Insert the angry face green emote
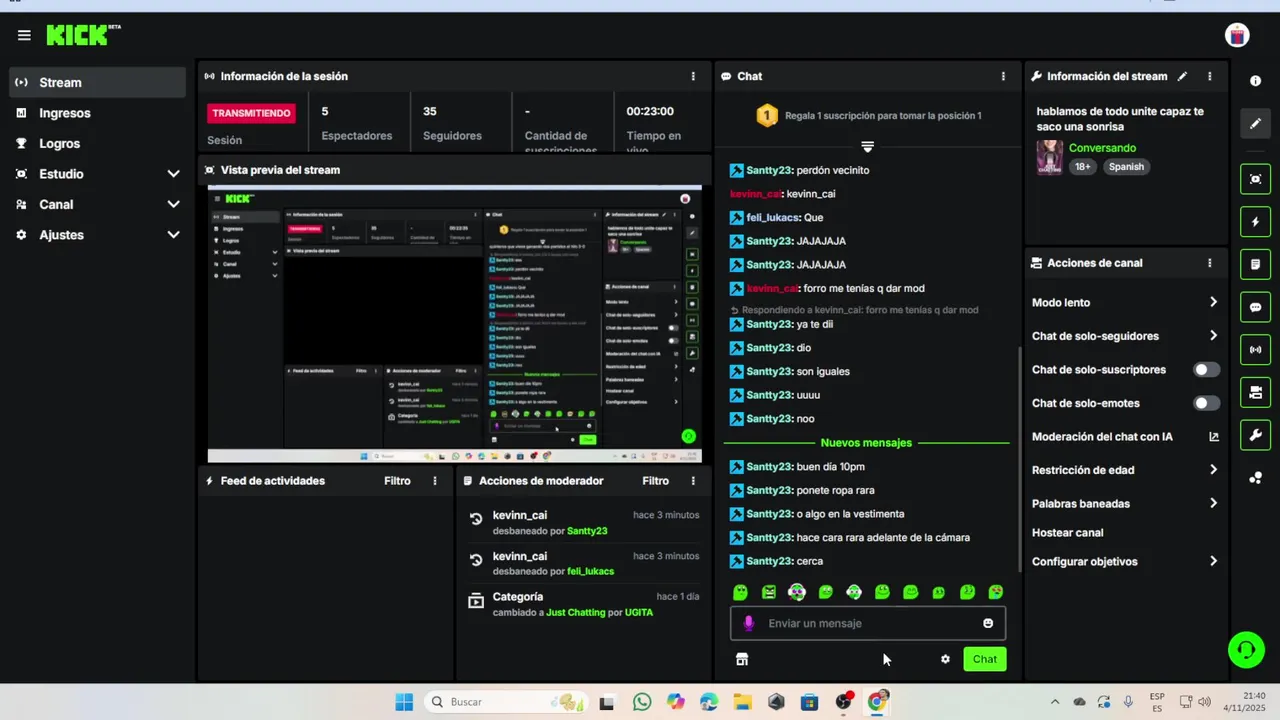 pyautogui.click(x=768, y=592)
